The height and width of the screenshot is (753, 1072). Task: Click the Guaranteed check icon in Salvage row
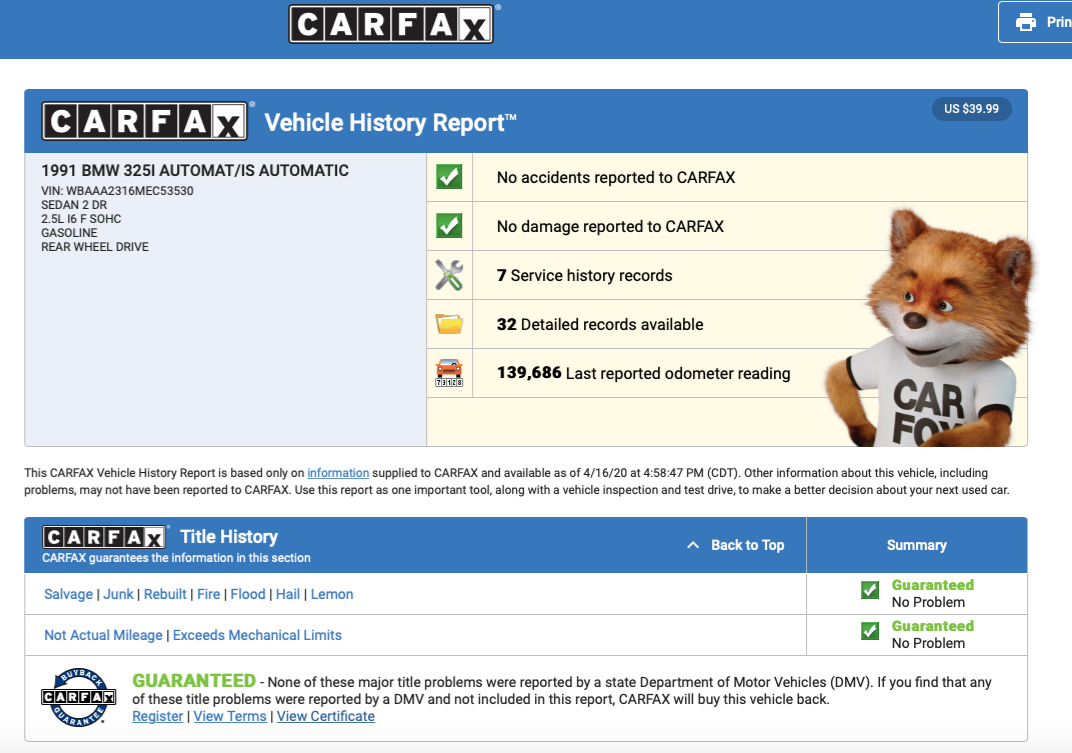point(870,590)
